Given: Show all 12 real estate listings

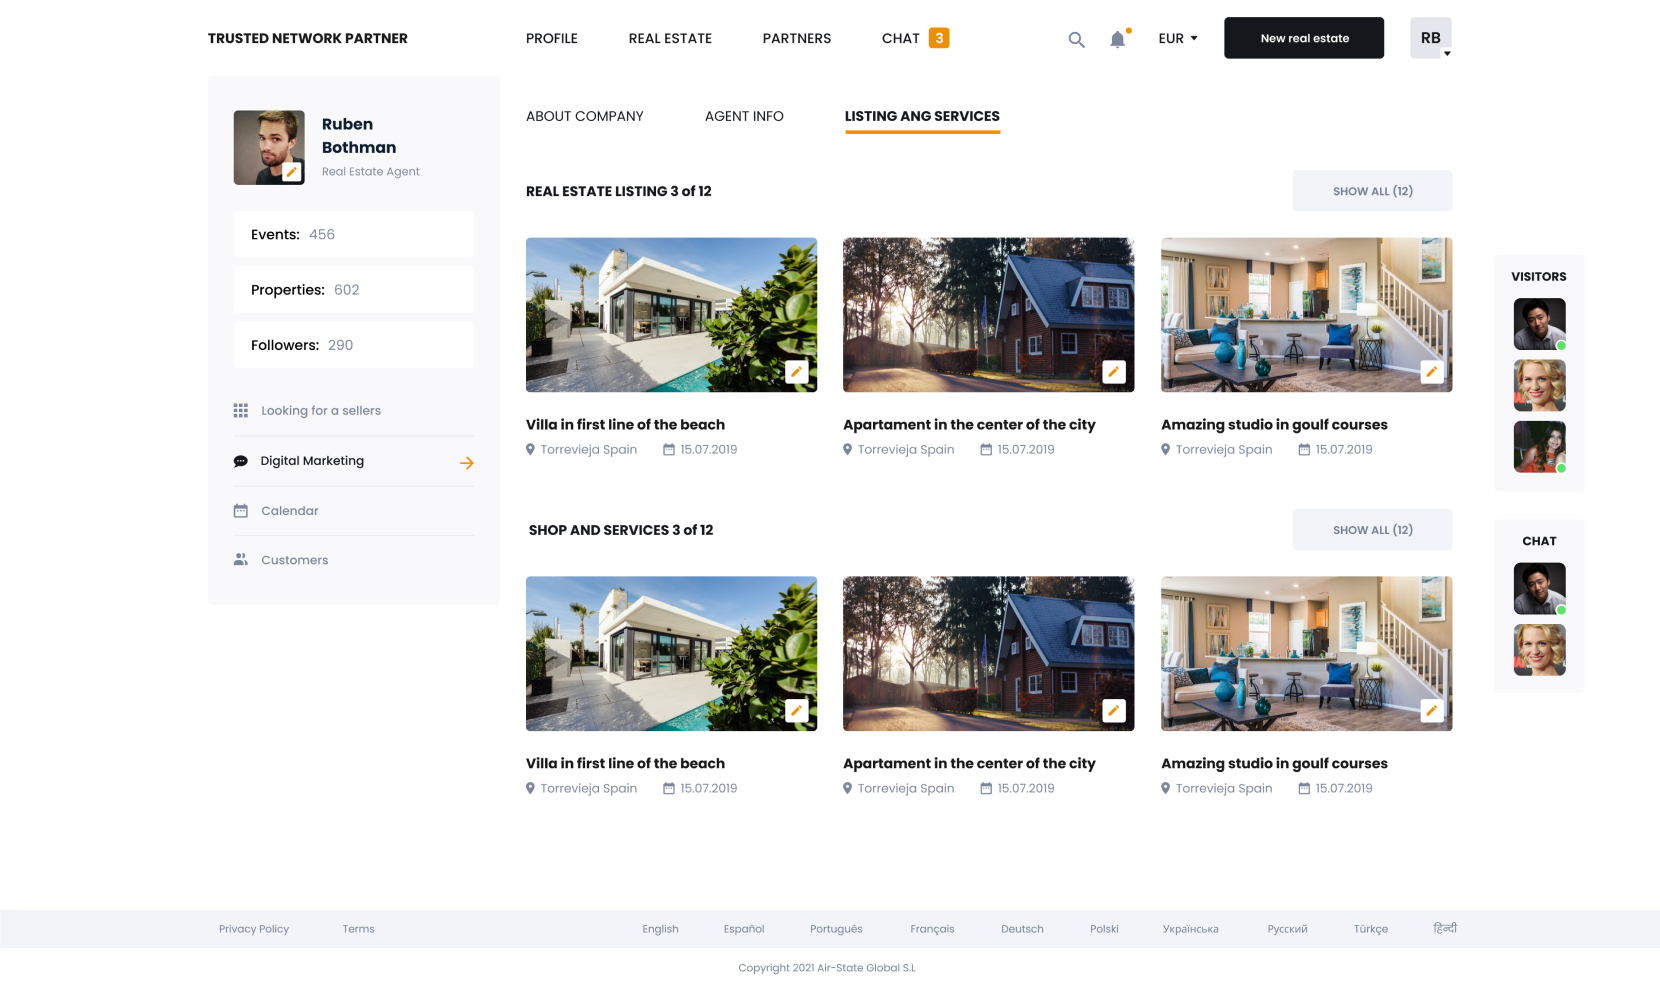Looking at the screenshot, I should tap(1372, 191).
